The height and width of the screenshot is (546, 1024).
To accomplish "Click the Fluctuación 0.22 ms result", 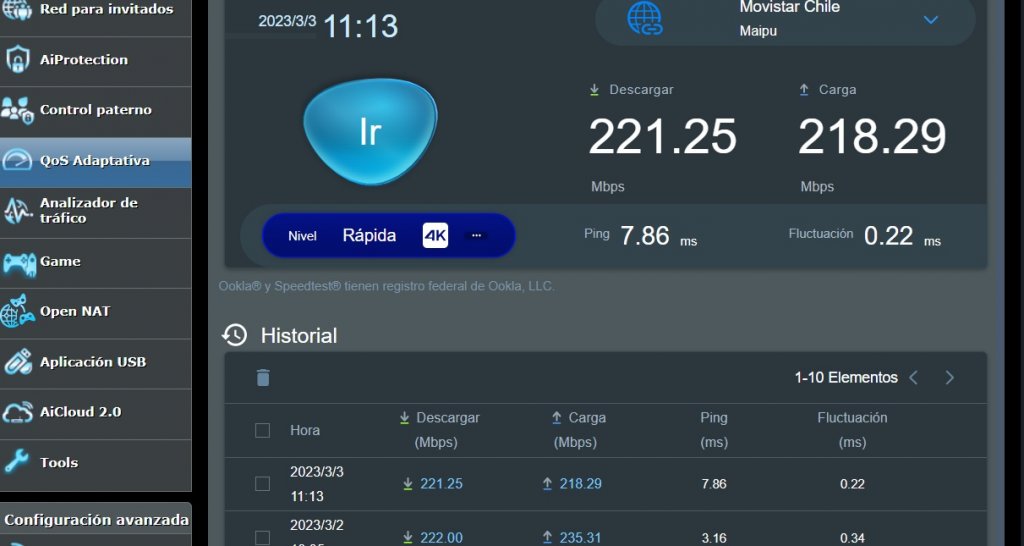I will pos(865,236).
